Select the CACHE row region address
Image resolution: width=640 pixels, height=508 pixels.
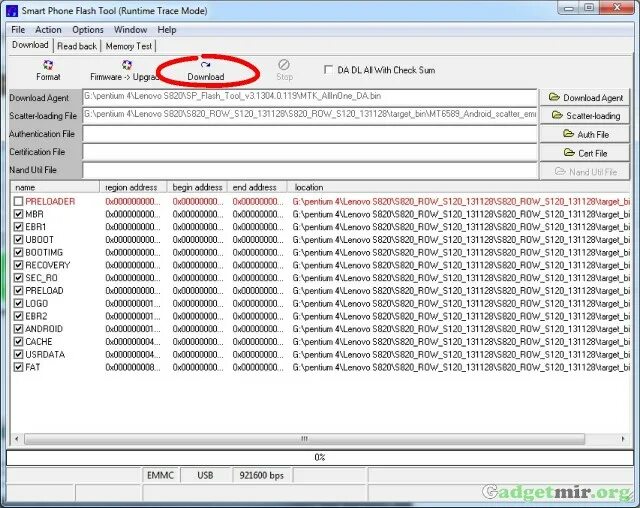click(133, 342)
